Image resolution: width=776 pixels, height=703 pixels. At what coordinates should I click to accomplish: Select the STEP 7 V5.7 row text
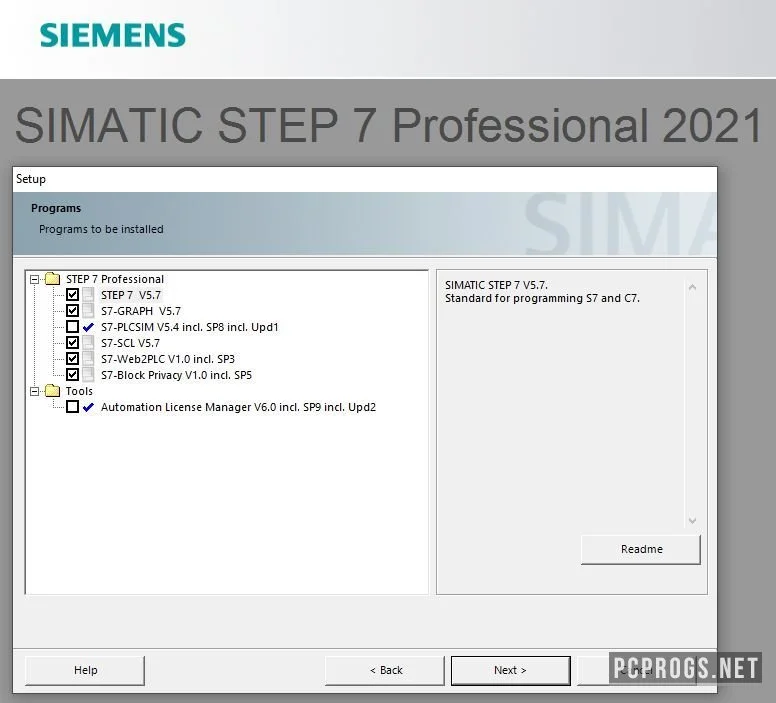(131, 295)
